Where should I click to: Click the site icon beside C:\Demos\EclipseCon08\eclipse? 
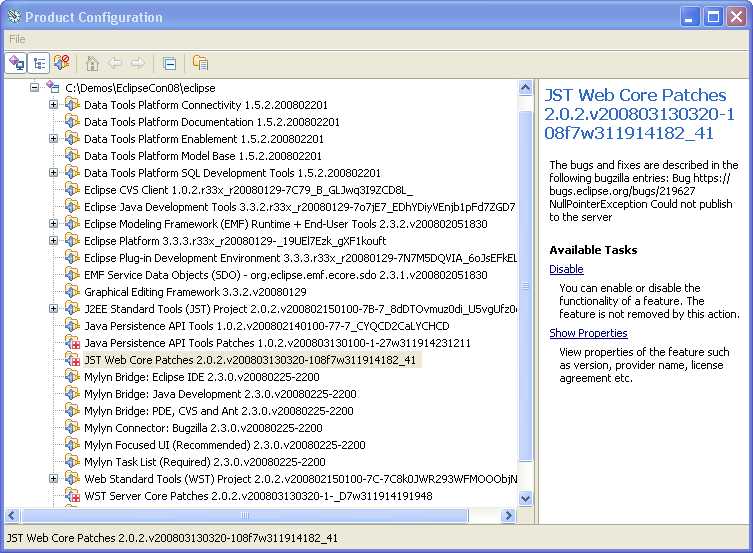coord(52,87)
